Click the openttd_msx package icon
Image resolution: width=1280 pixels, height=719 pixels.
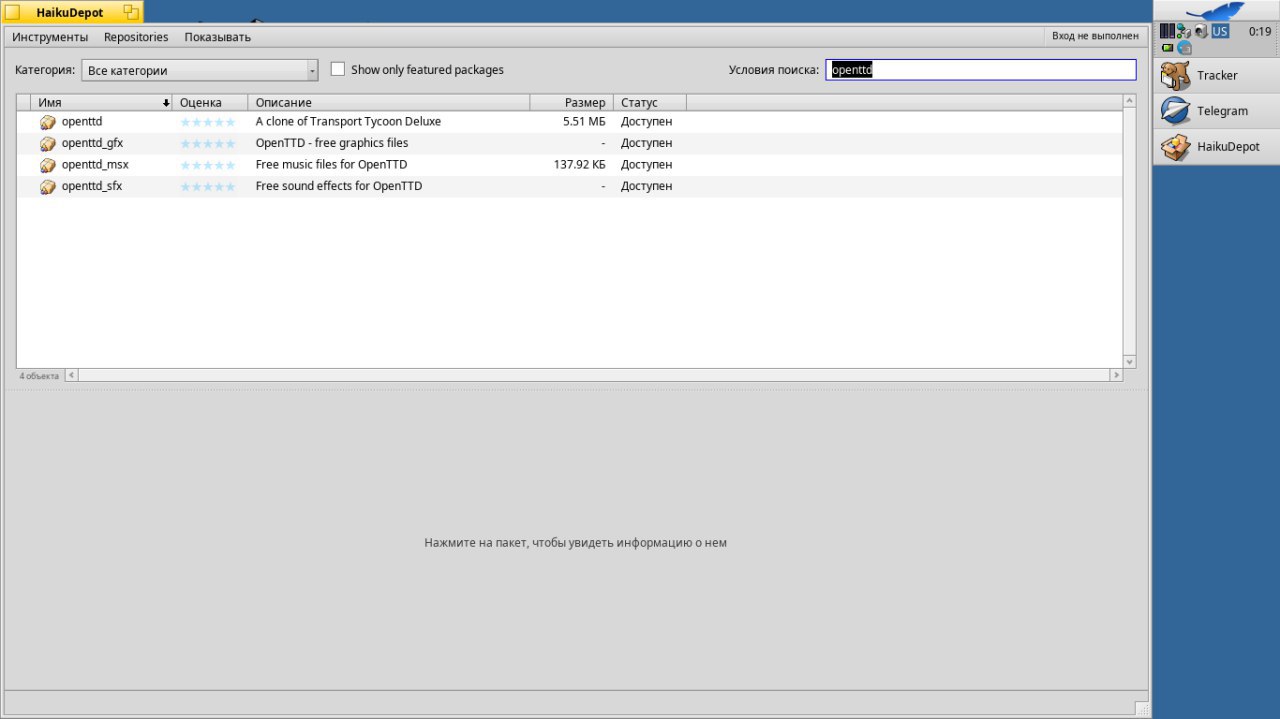pyautogui.click(x=47, y=165)
